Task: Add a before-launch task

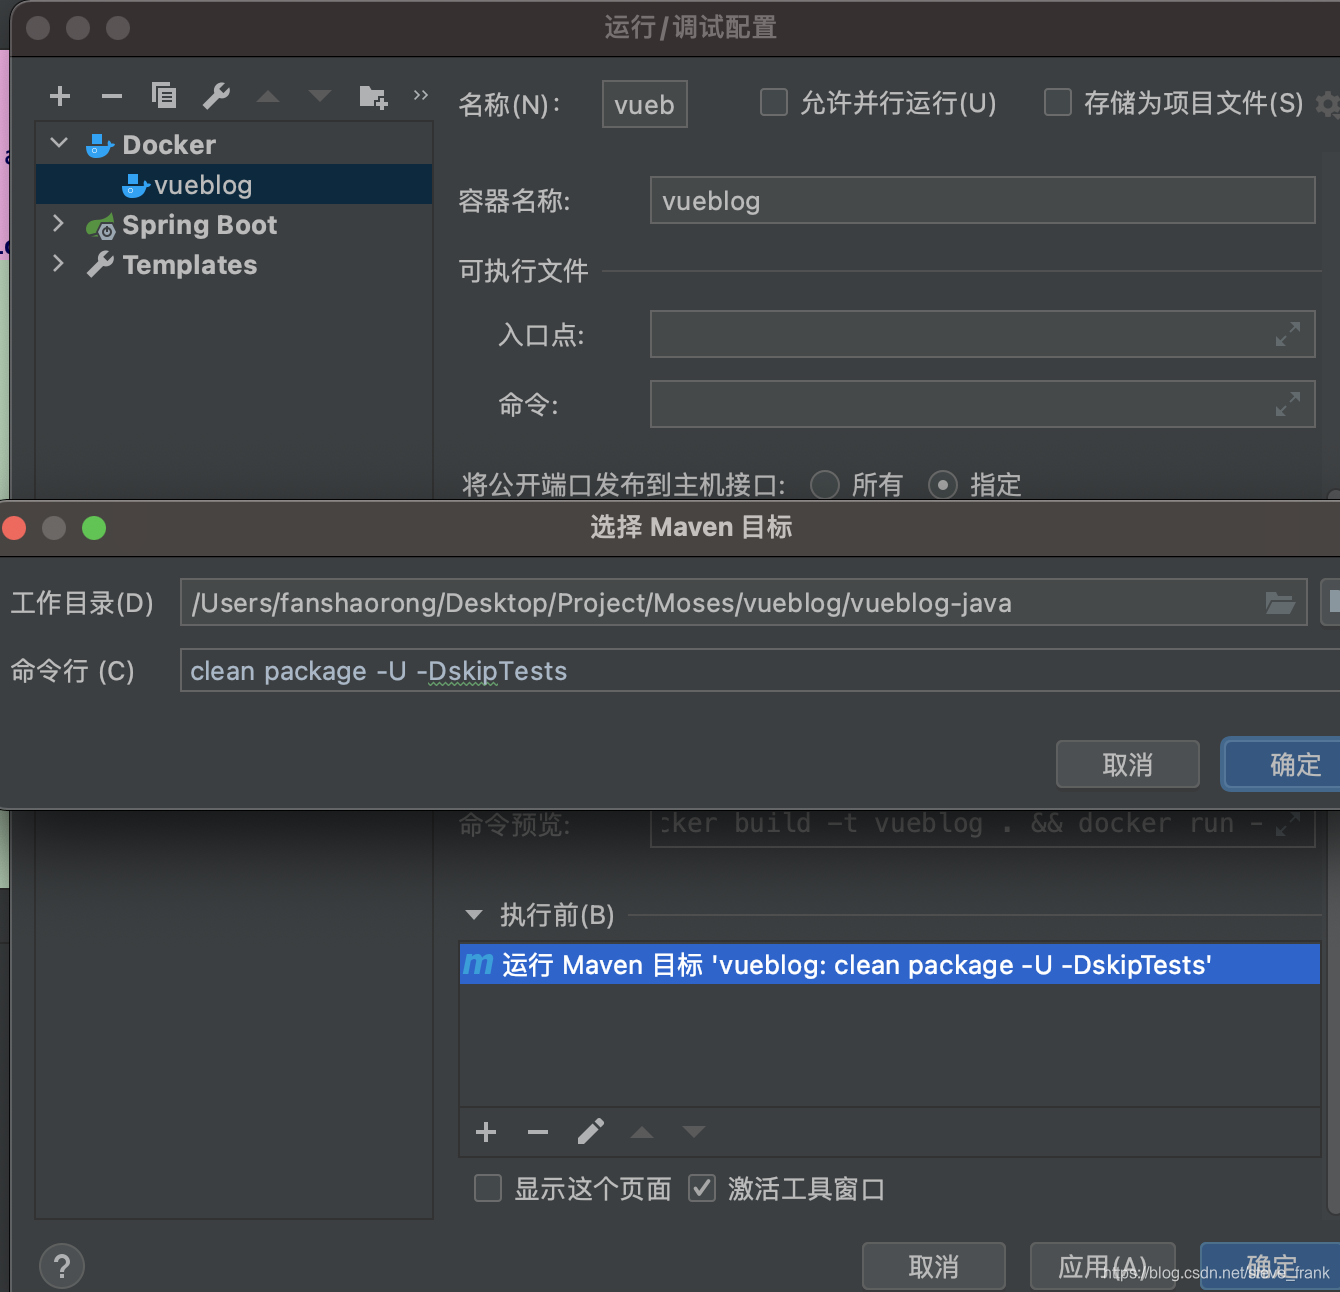Action: [486, 1132]
